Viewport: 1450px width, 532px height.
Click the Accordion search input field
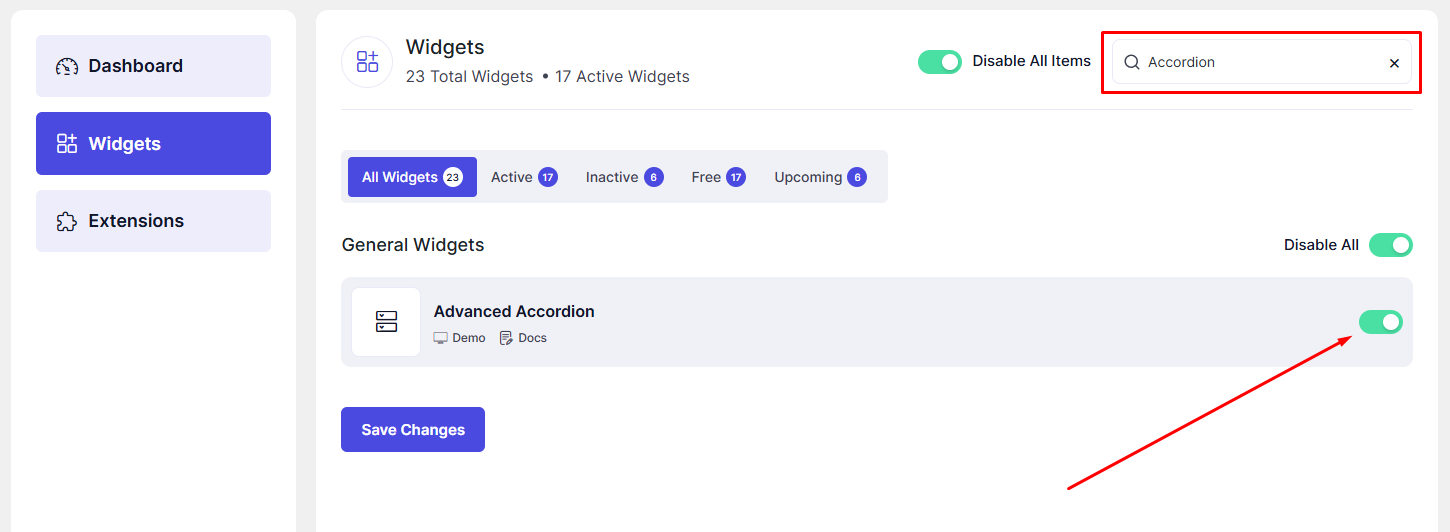pos(1260,62)
